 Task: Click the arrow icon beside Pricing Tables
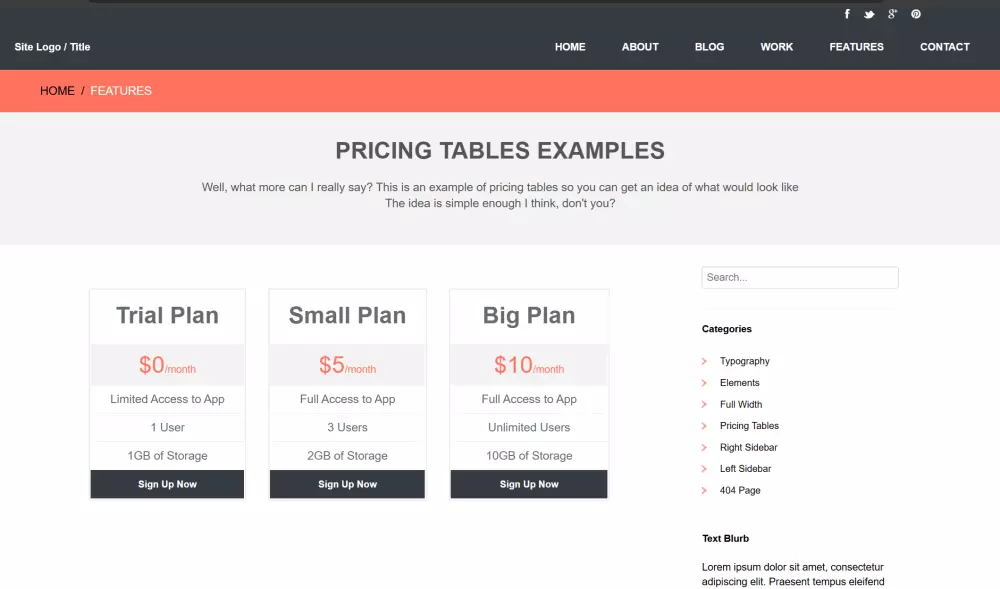(704, 426)
